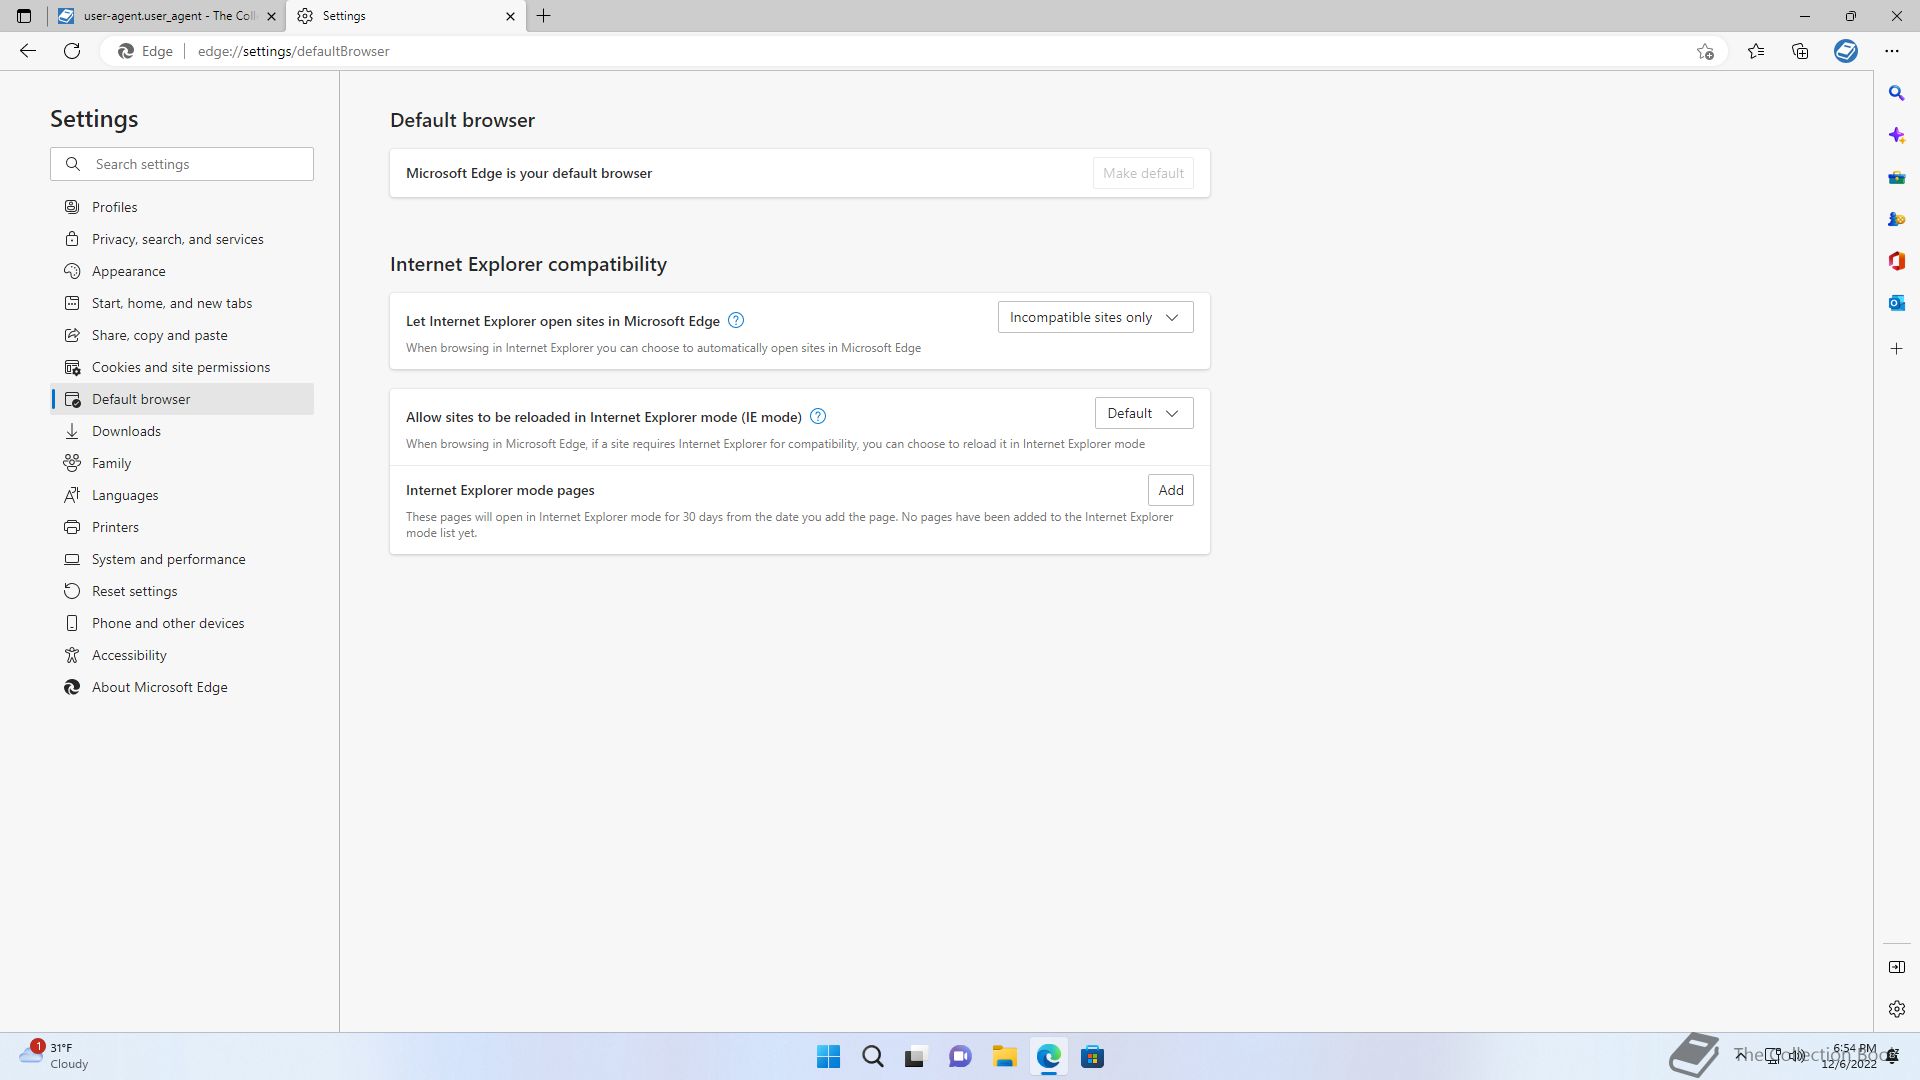This screenshot has width=1920, height=1080.
Task: Open Reset settings section
Action: [x=182, y=591]
